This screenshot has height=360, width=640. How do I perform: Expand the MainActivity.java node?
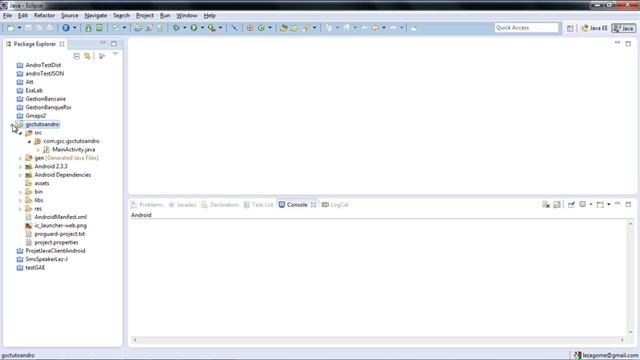38,150
